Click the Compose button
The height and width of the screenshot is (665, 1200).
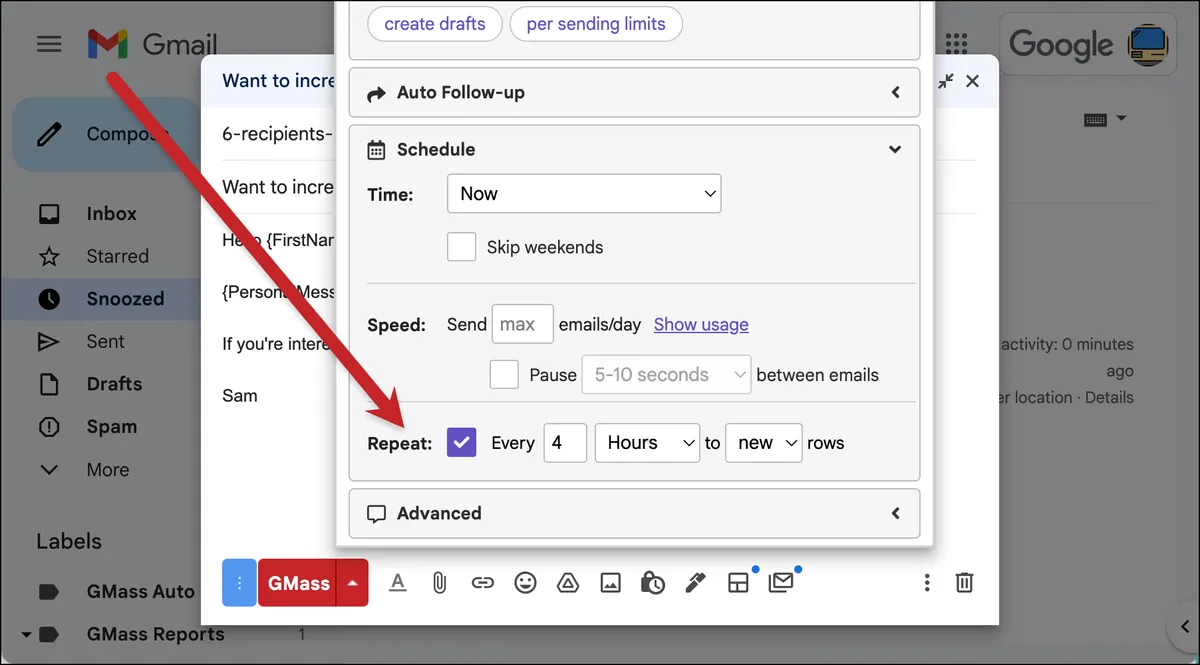(x=105, y=134)
